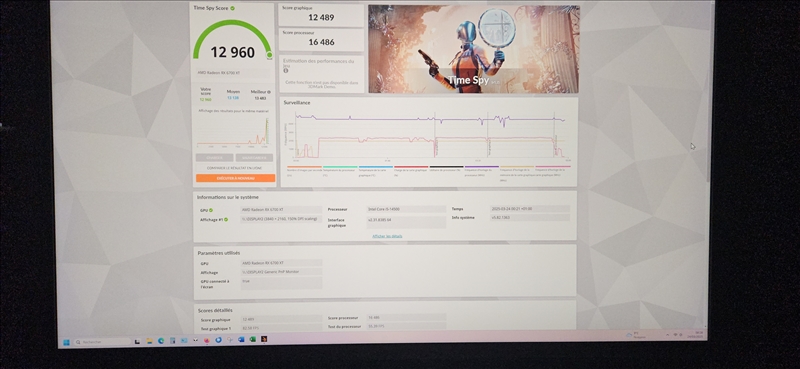Click the green check icon next to Affichage #1
This screenshot has width=800, height=369.
point(226,219)
